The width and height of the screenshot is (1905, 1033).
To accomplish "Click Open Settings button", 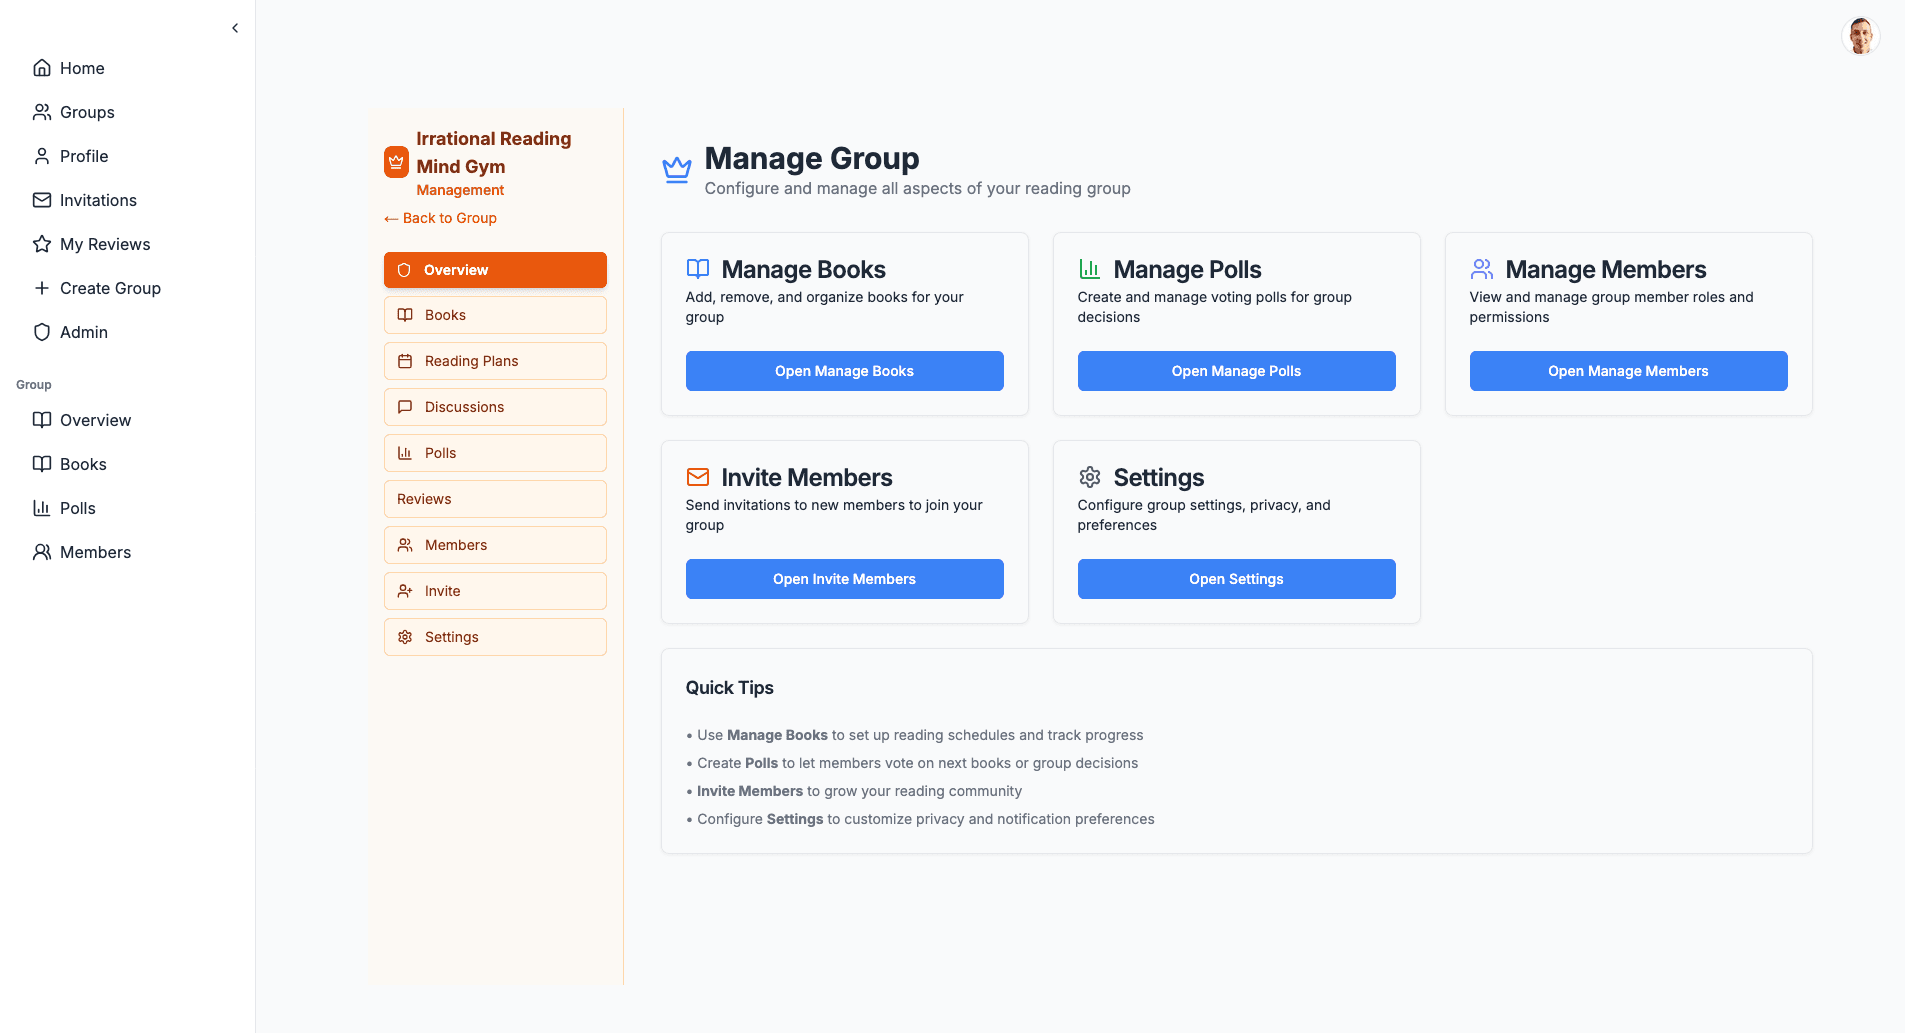I will pos(1236,579).
